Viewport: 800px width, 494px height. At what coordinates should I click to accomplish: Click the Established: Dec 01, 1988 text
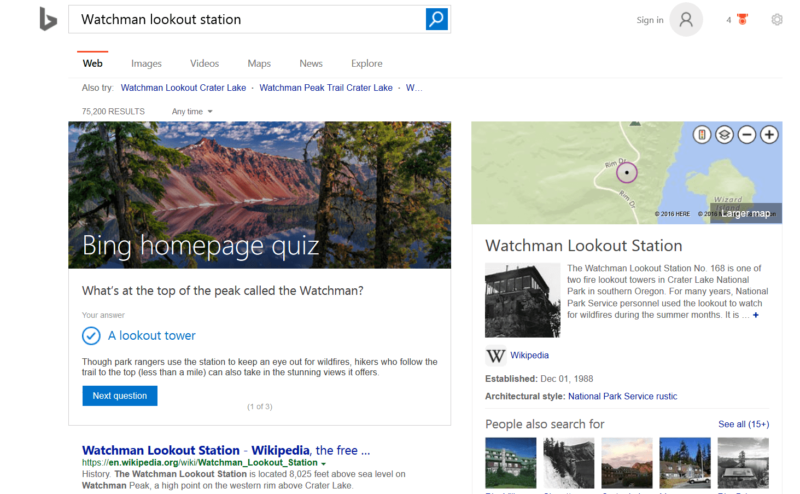[539, 379]
